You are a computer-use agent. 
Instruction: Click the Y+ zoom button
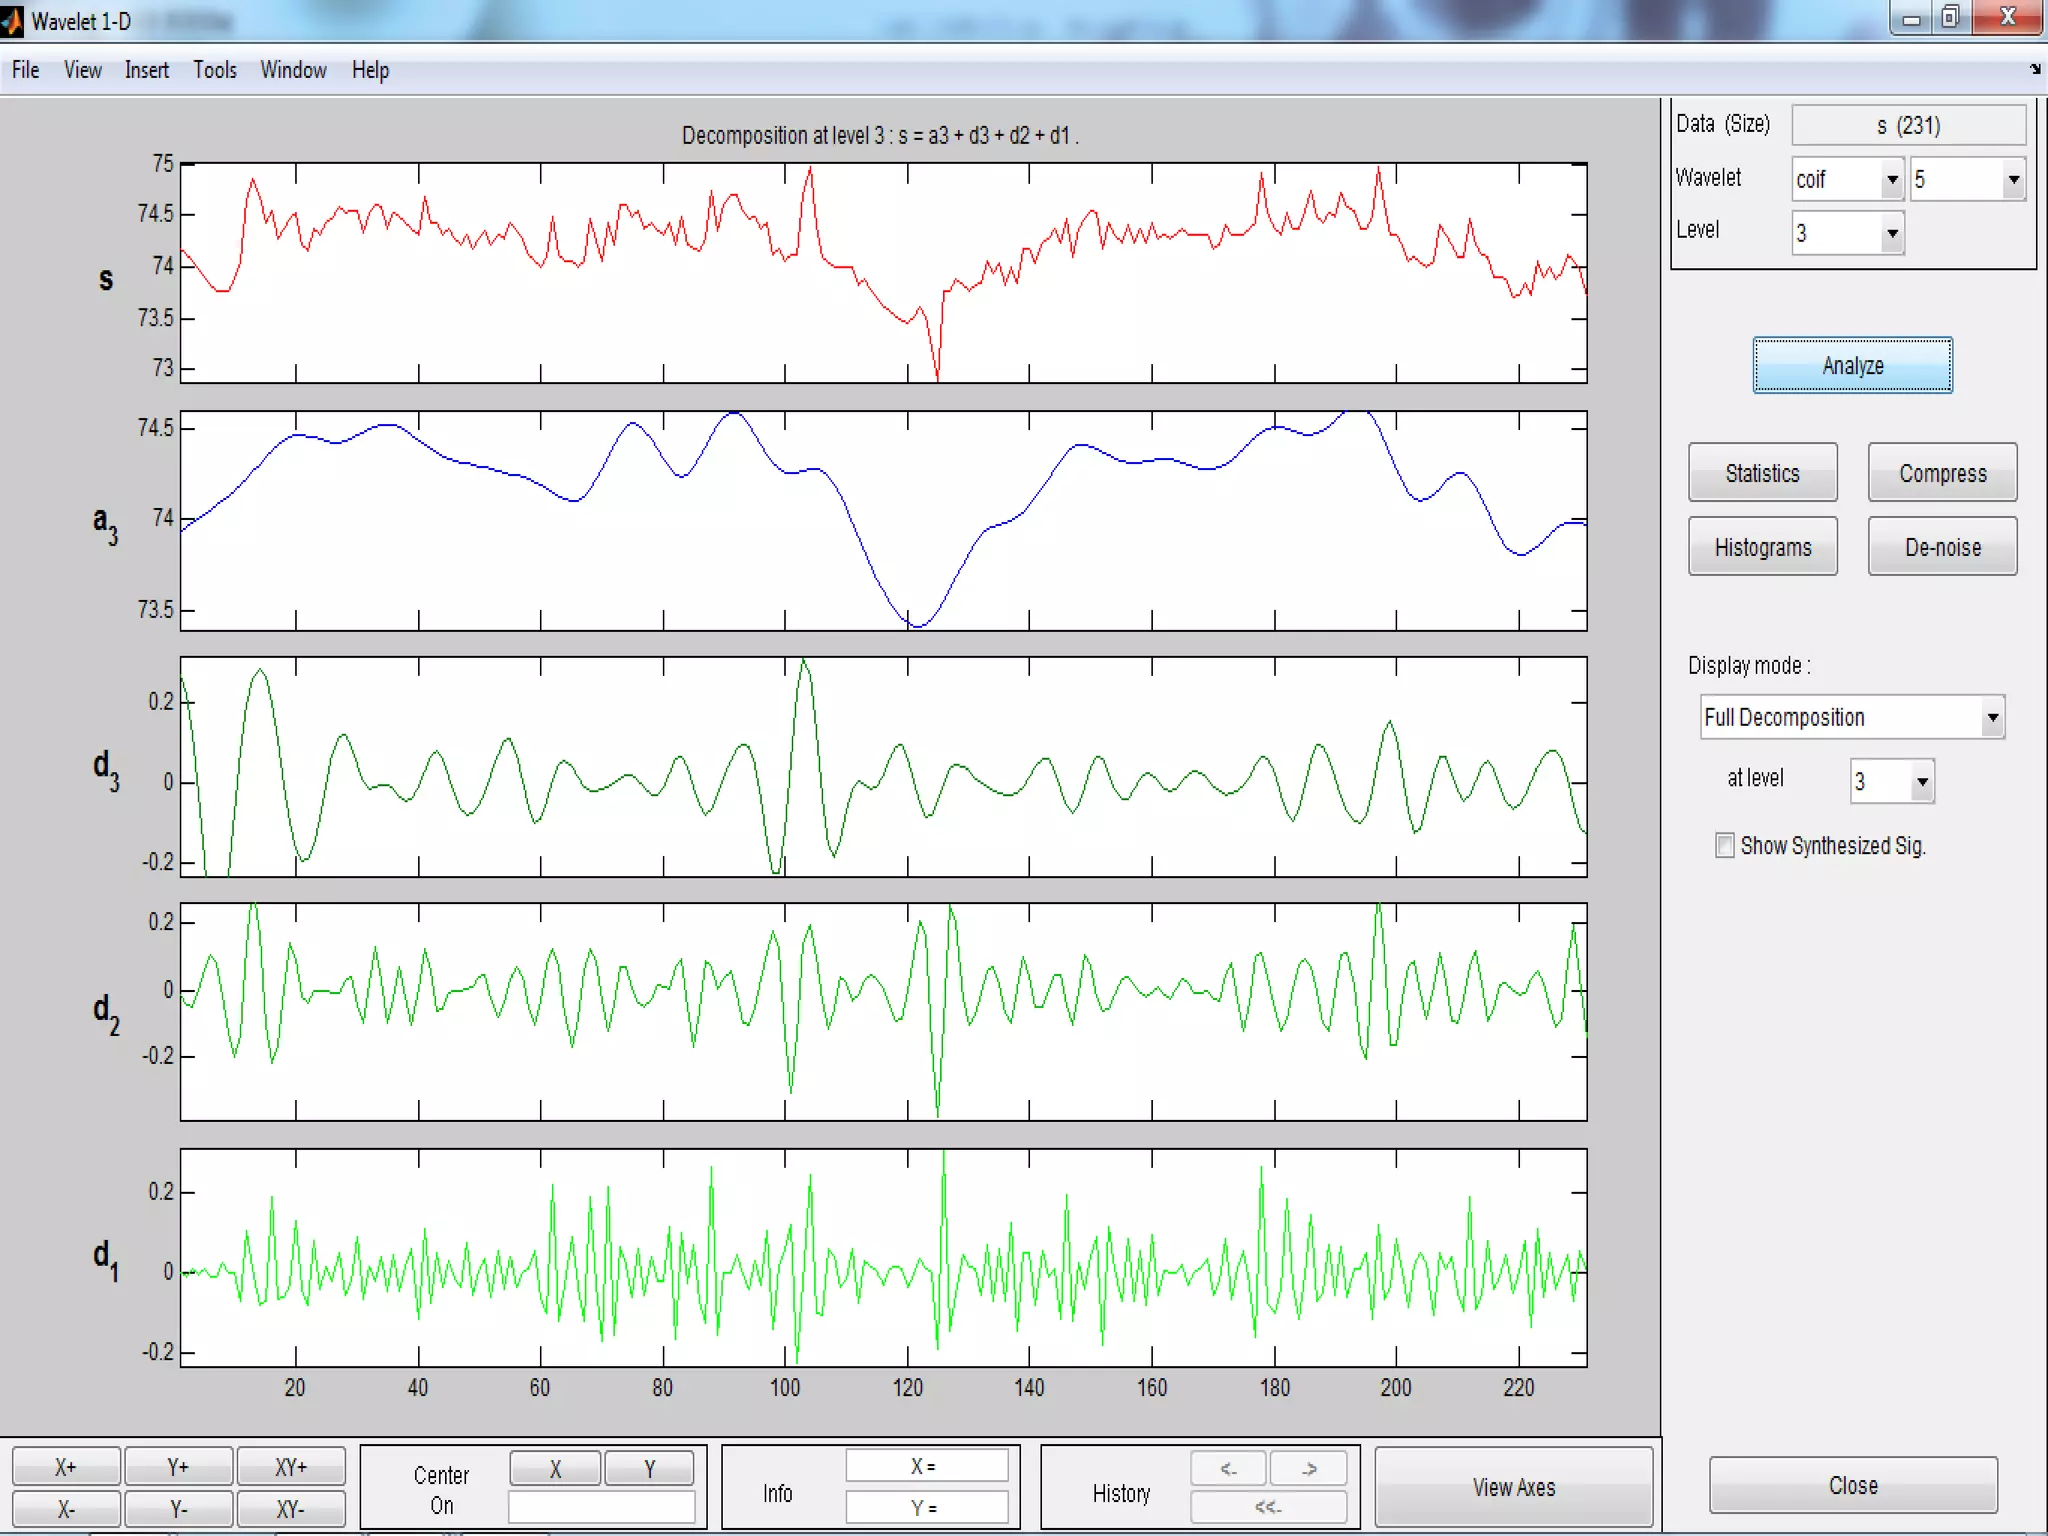click(x=178, y=1467)
